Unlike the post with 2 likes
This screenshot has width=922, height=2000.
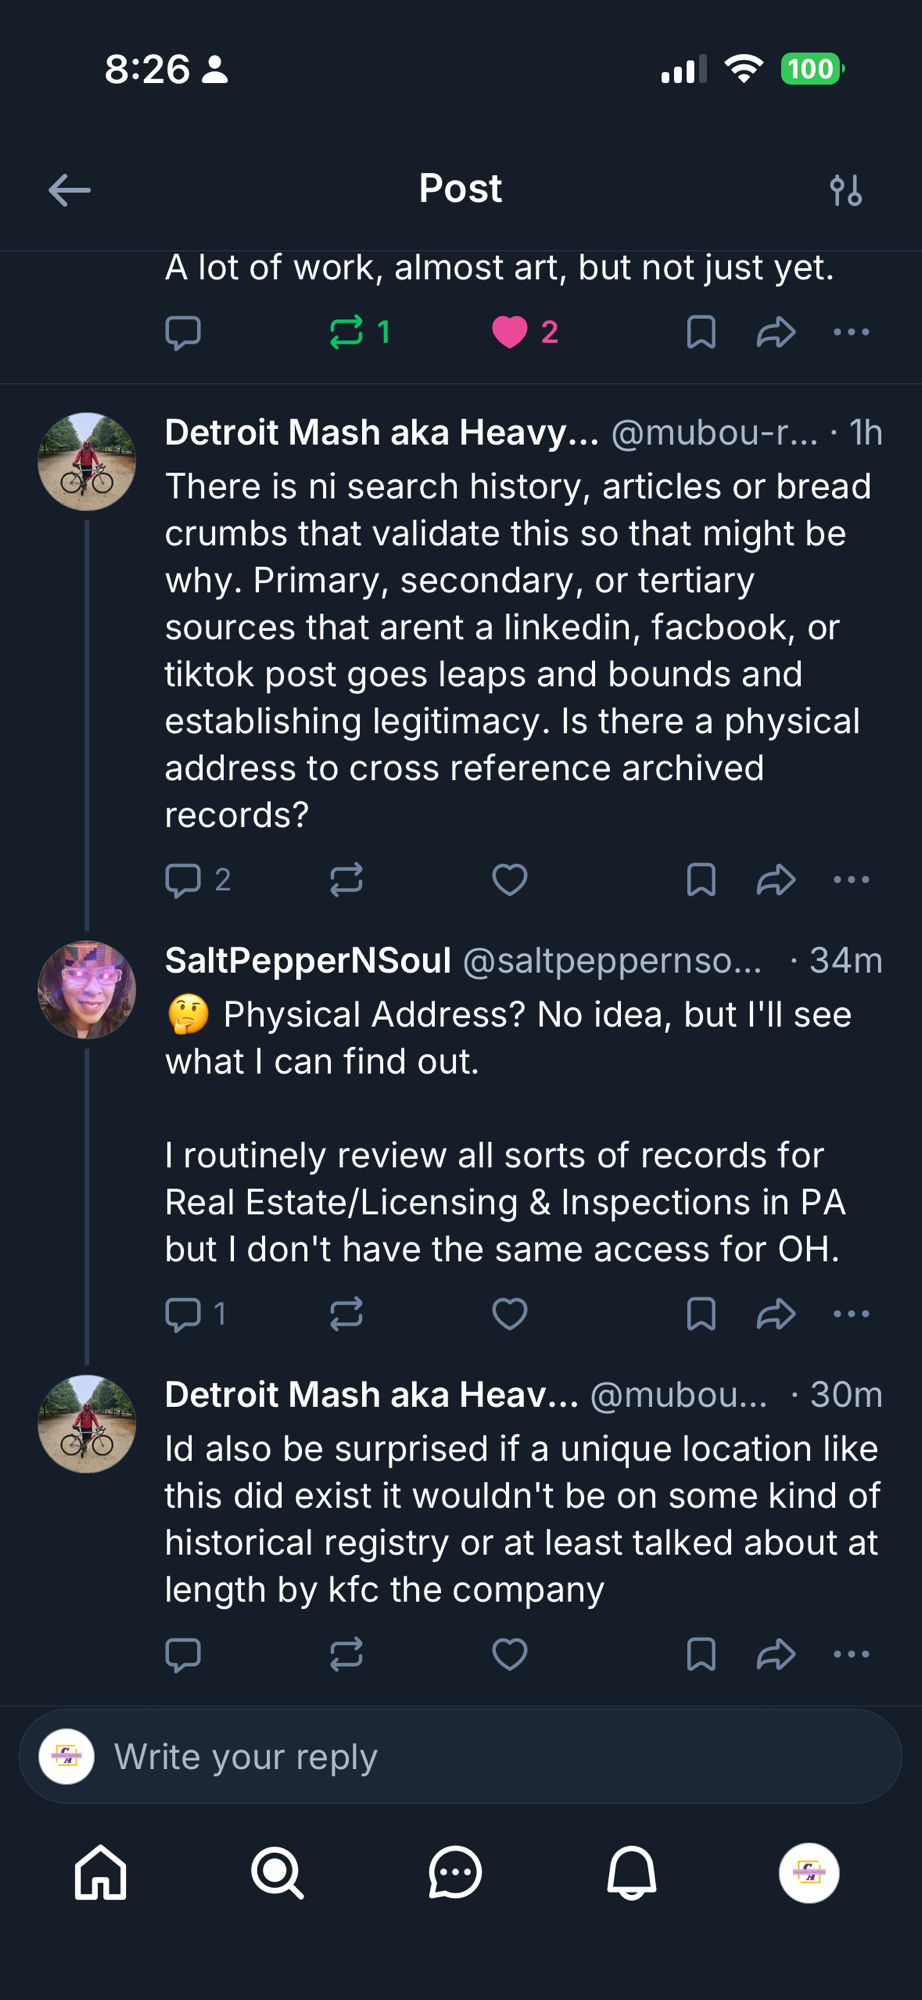[x=510, y=332]
